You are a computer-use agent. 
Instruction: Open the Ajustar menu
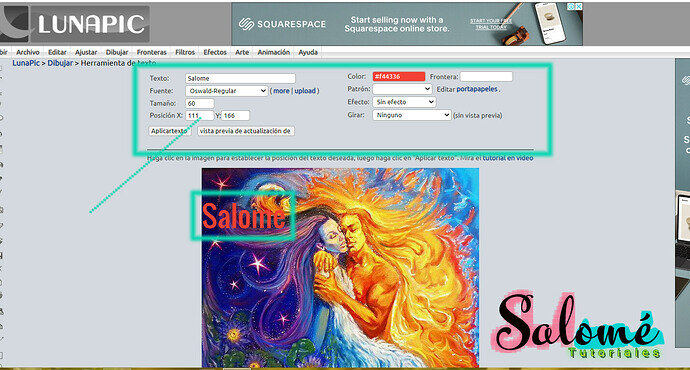click(86, 52)
